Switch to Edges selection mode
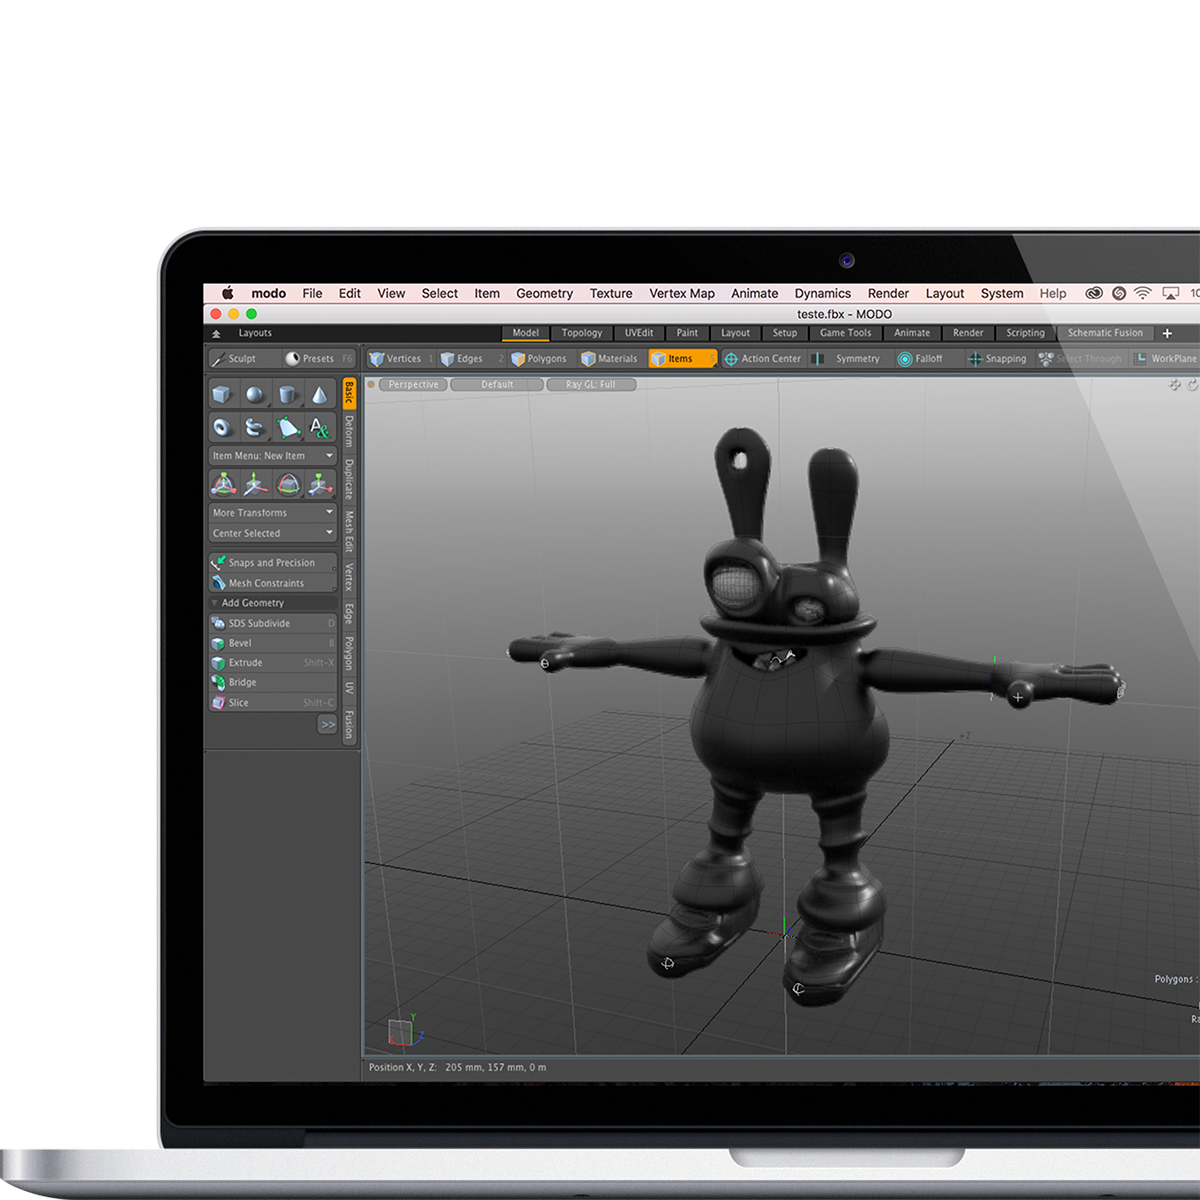The height and width of the screenshot is (1200, 1200). coord(471,358)
